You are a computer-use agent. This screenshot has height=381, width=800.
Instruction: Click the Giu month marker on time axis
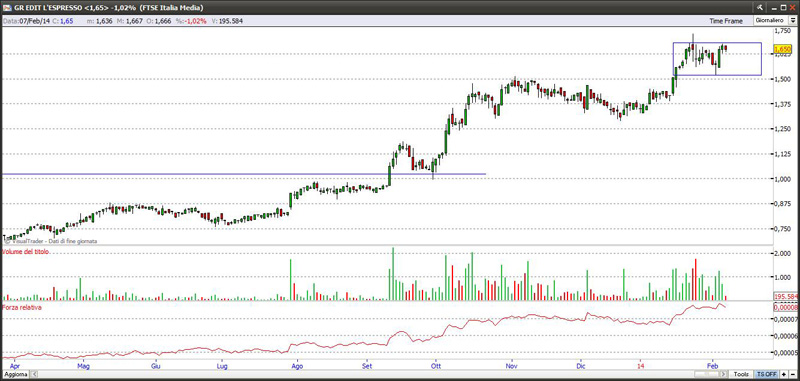[x=156, y=366]
